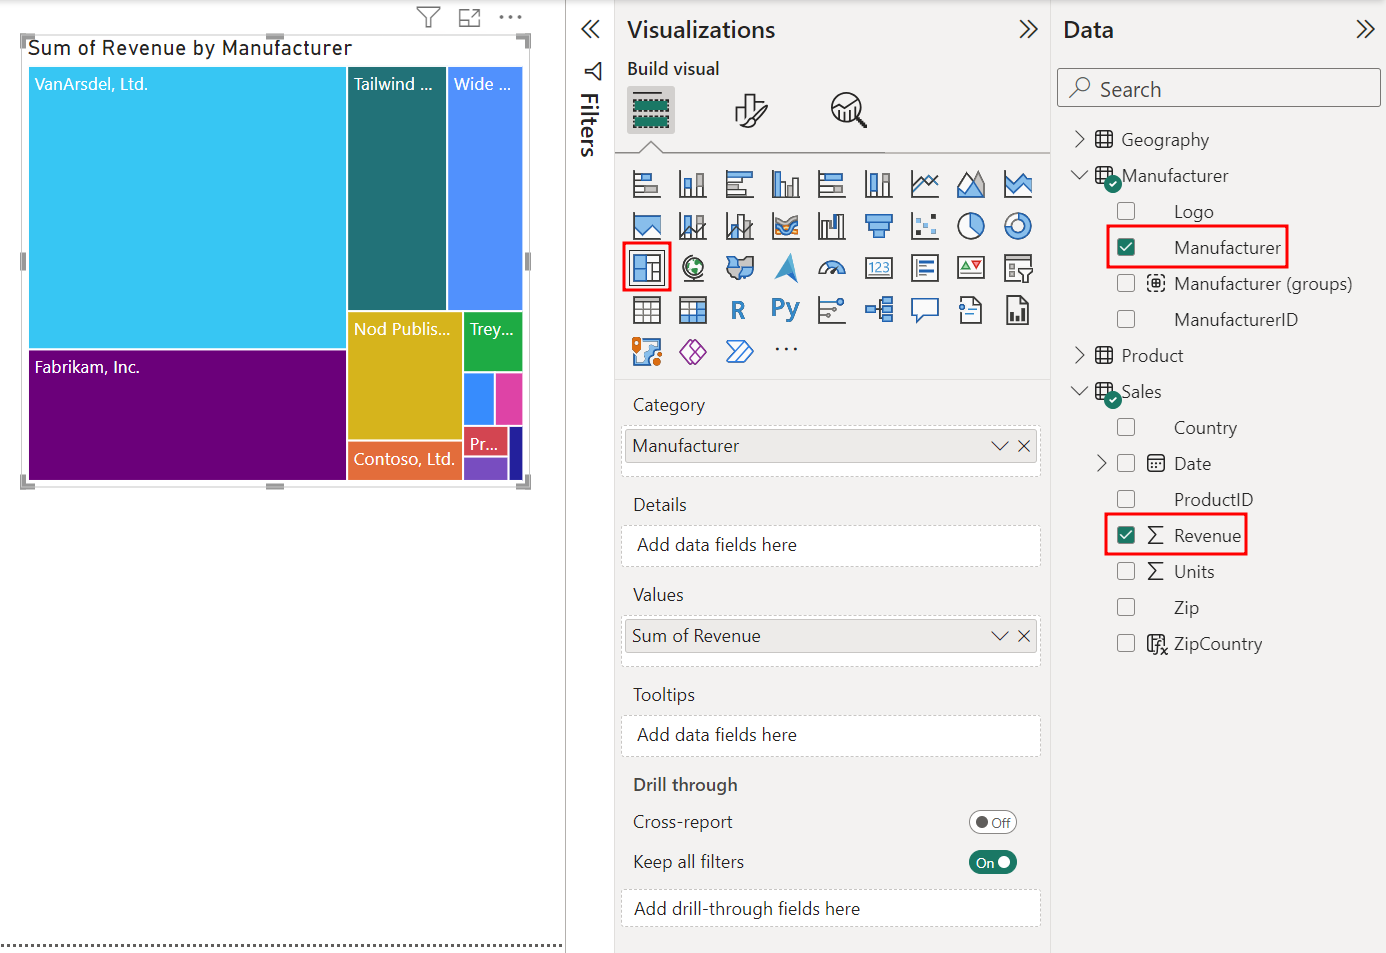
Task: Check the Manufacturer (groups) field
Action: point(1126,283)
